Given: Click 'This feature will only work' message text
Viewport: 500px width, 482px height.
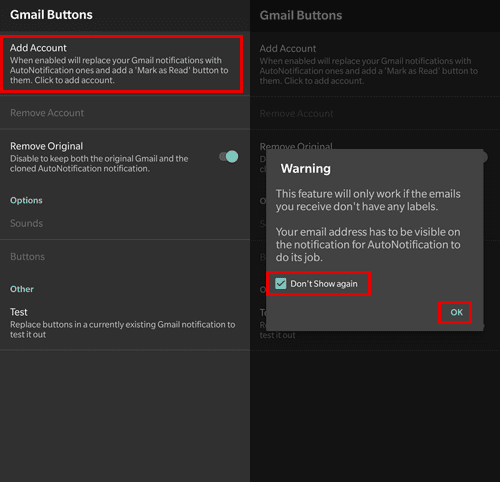Looking at the screenshot, I should pos(368,200).
